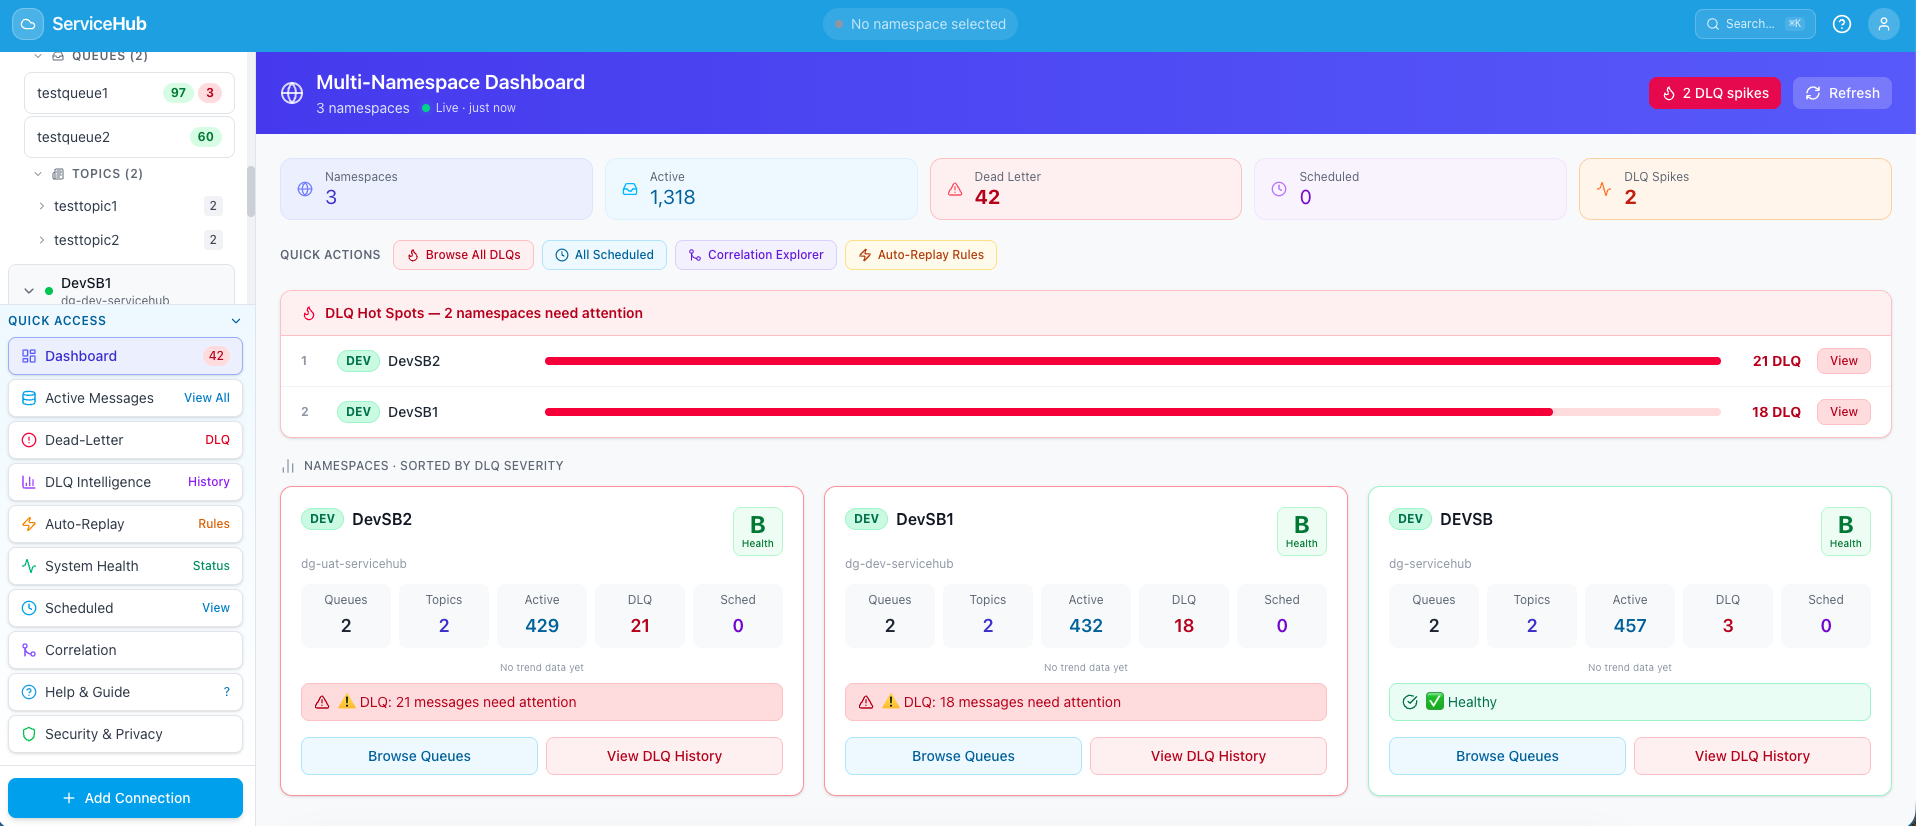This screenshot has width=1916, height=826.
Task: Click the System Health pulse icon in sidebar
Action: coord(29,566)
